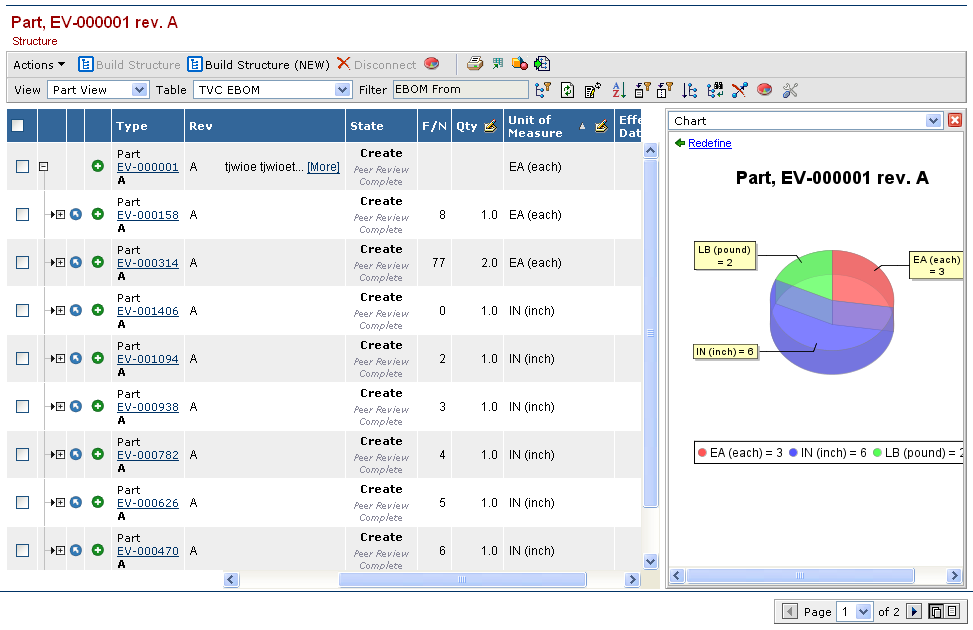The width and height of the screenshot is (973, 630).
Task: Go to the next page with the arrow
Action: [x=913, y=611]
